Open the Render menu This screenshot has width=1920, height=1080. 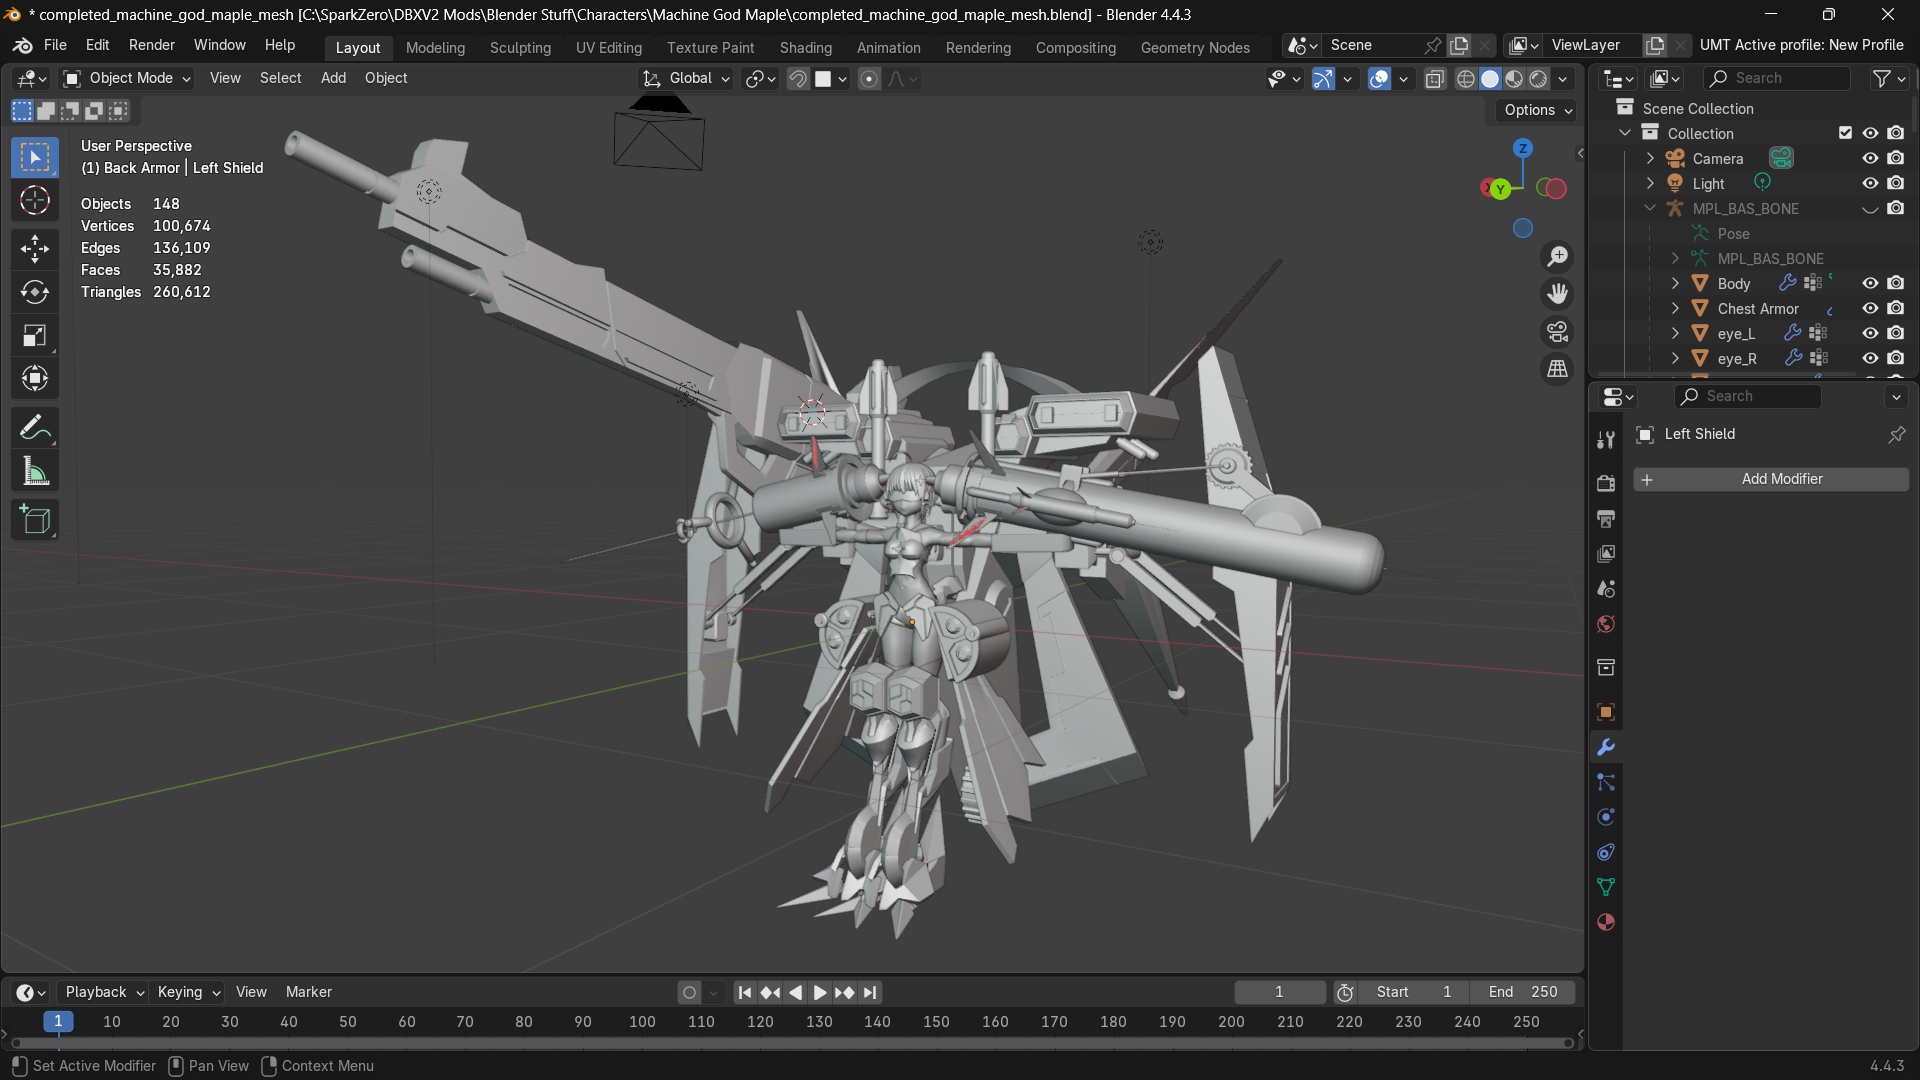[x=151, y=45]
